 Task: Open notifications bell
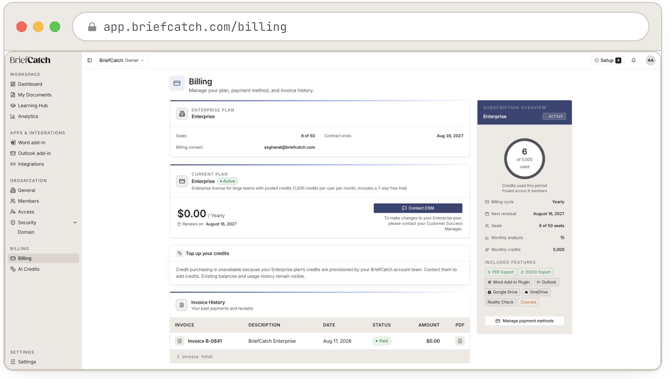point(634,60)
